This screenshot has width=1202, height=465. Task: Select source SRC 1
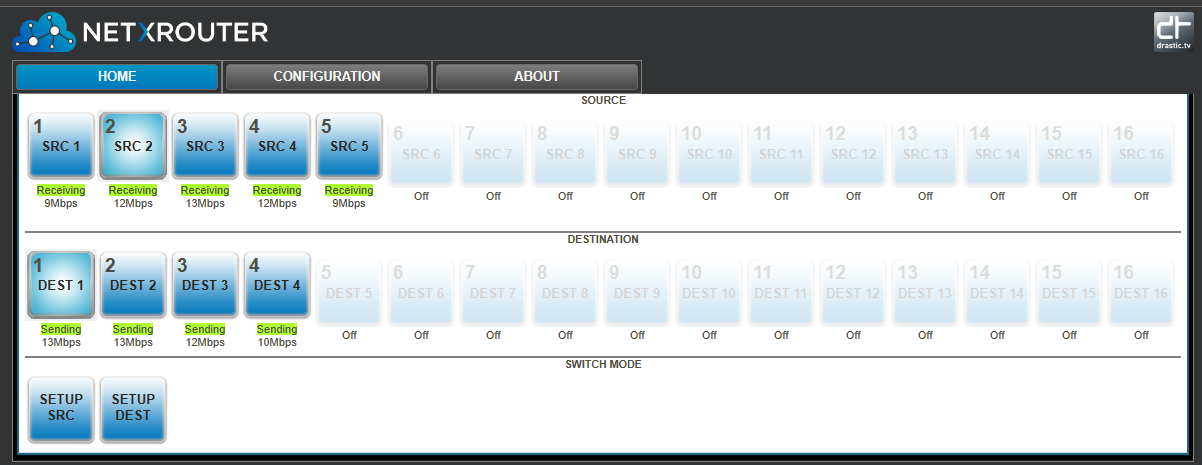click(61, 146)
